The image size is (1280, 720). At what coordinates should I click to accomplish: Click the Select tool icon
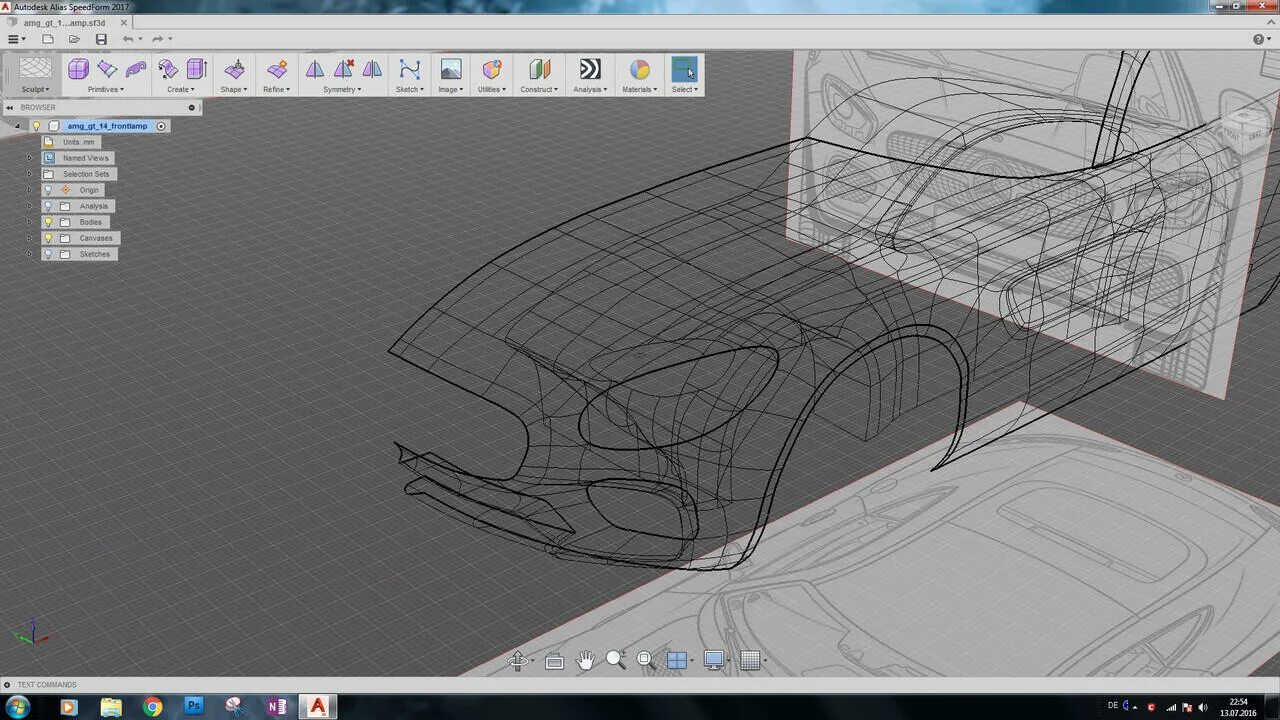tap(684, 69)
